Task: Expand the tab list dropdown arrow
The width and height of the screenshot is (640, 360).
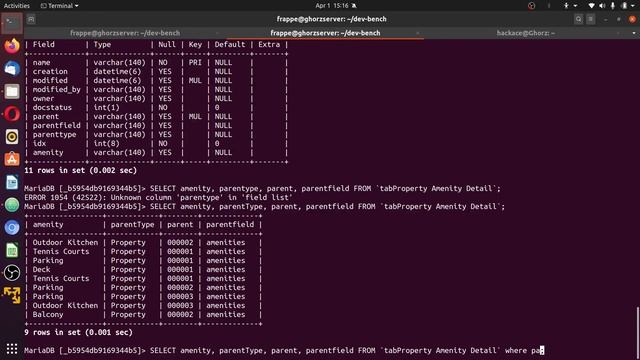Action: click(634, 33)
